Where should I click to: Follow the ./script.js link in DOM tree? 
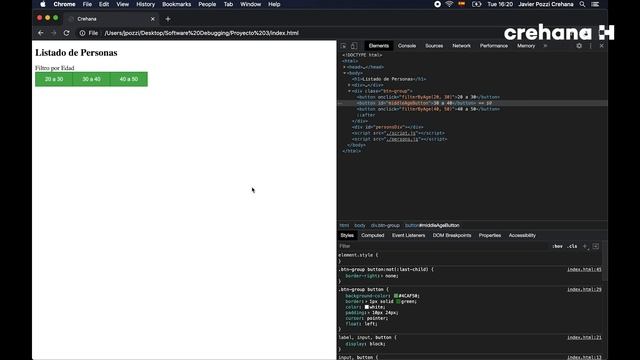pos(402,133)
